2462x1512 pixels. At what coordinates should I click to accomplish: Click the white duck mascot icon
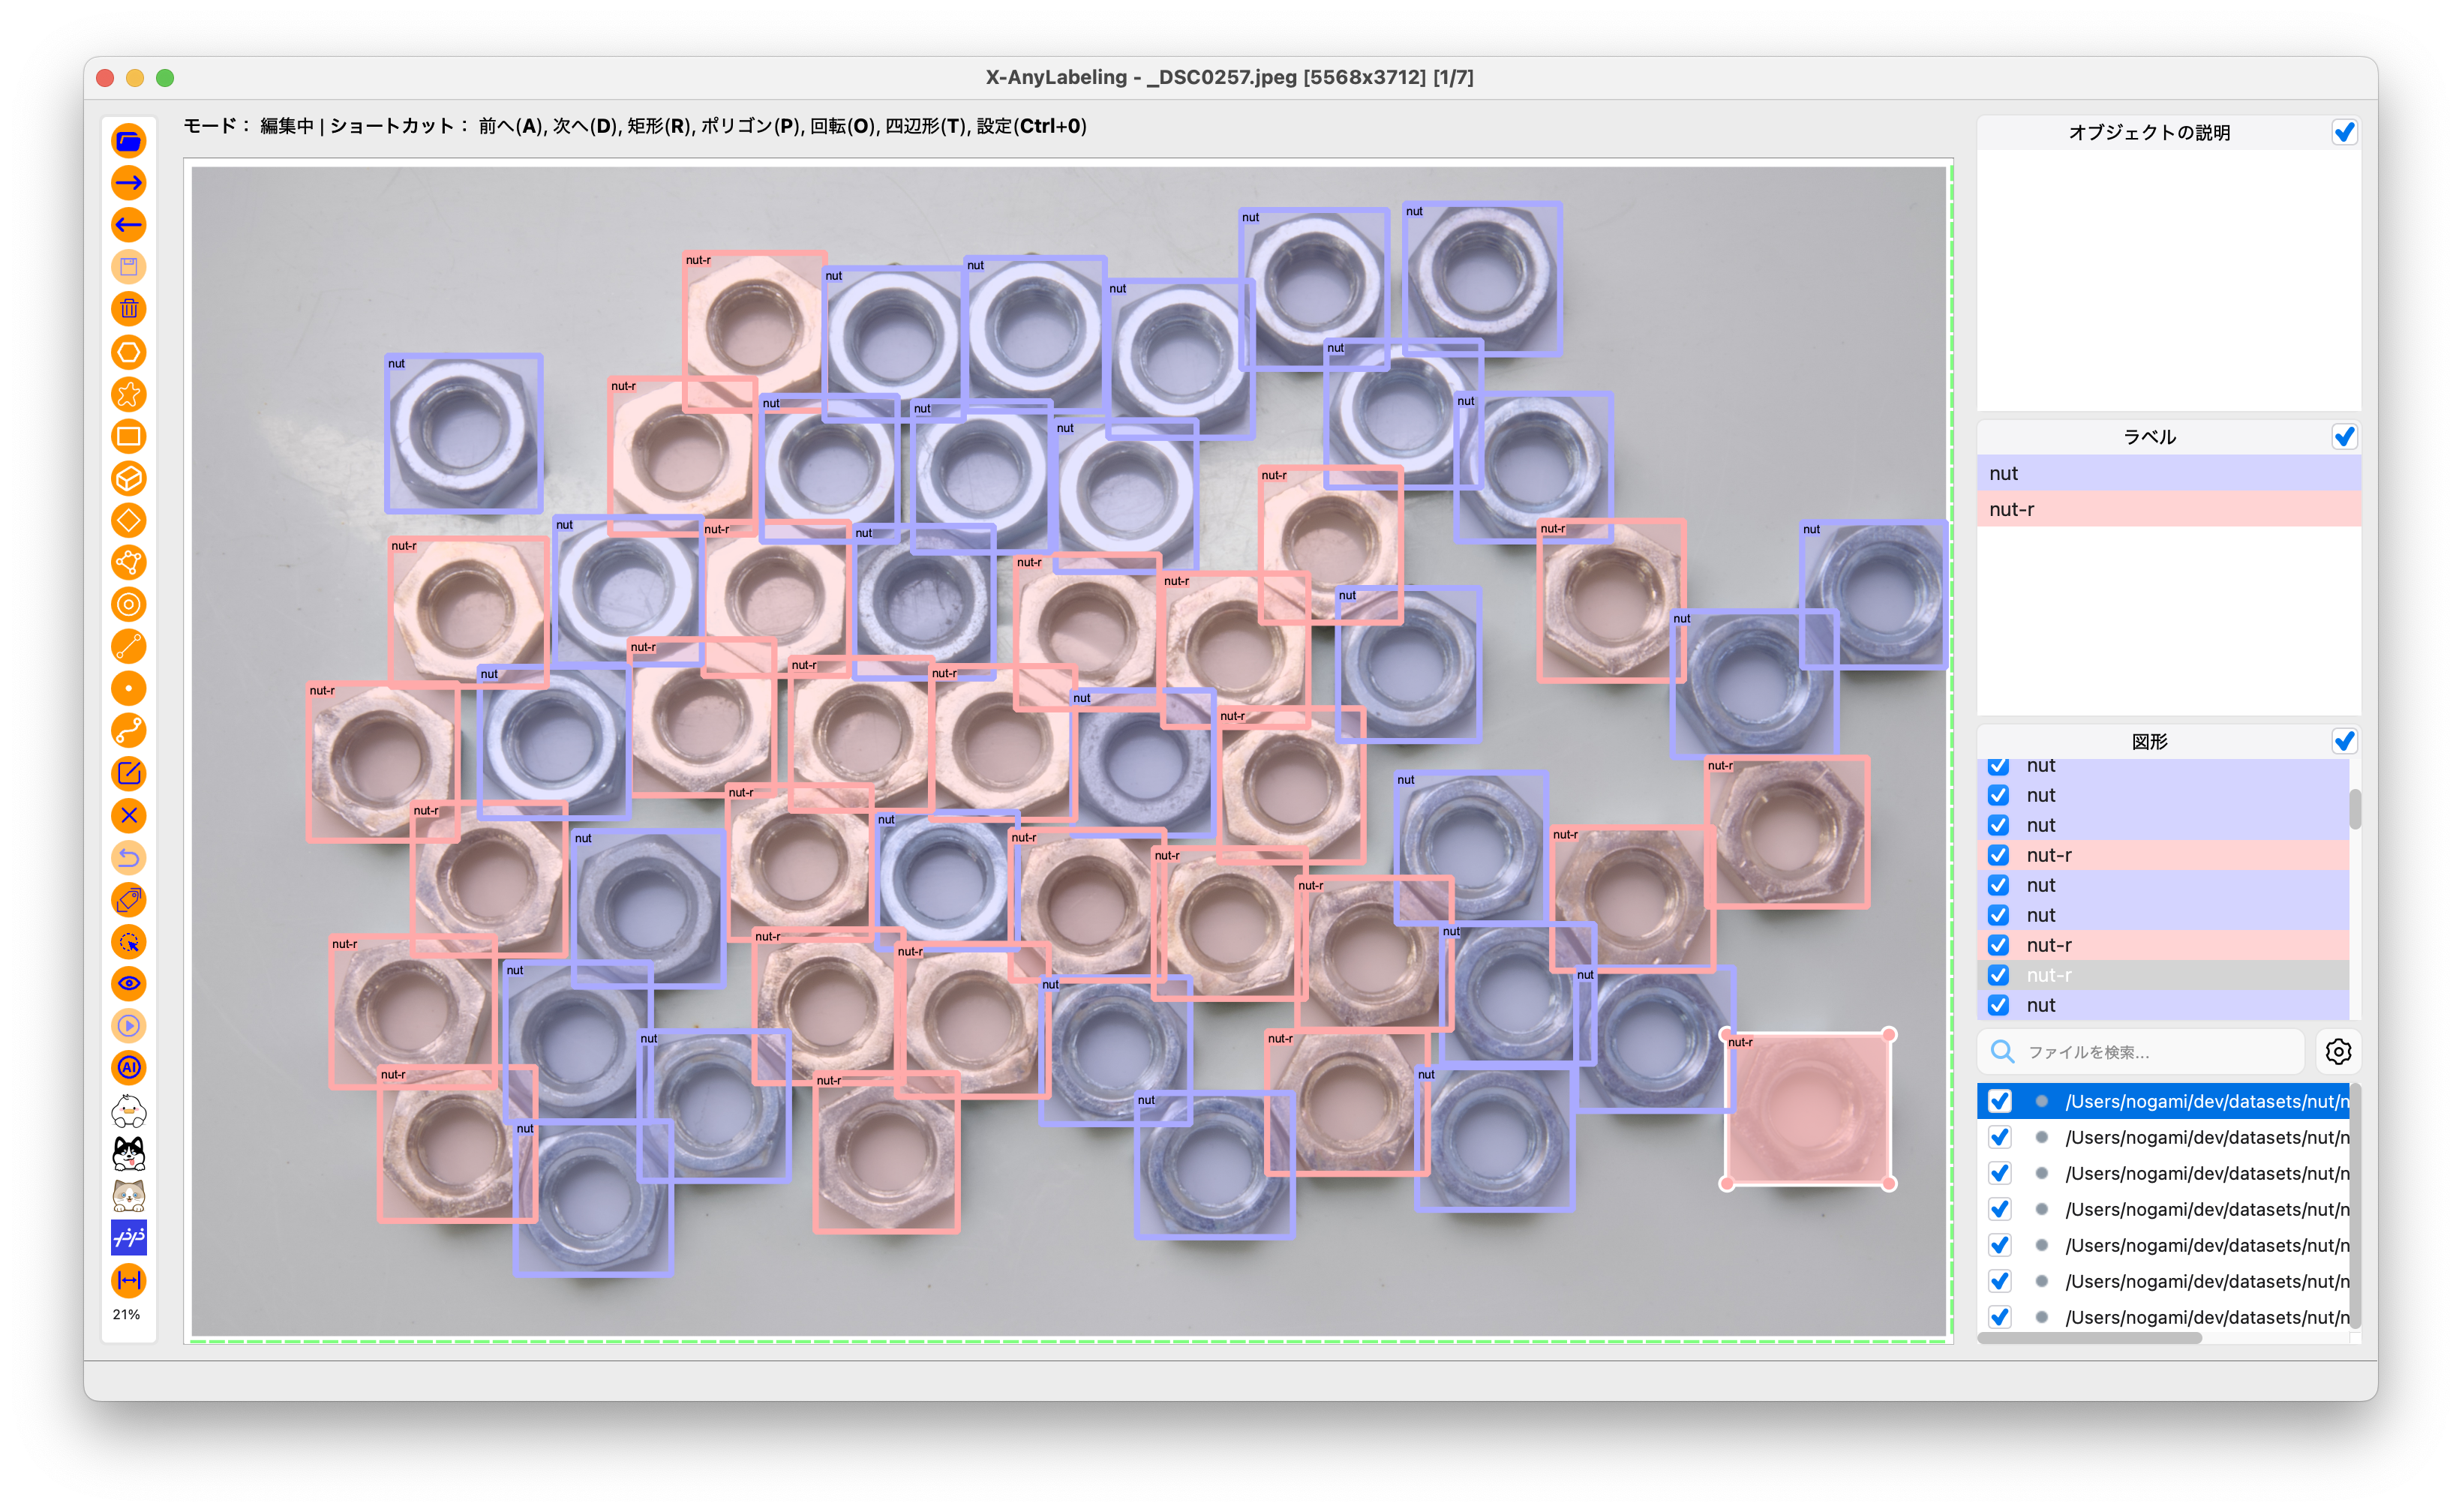click(129, 1111)
